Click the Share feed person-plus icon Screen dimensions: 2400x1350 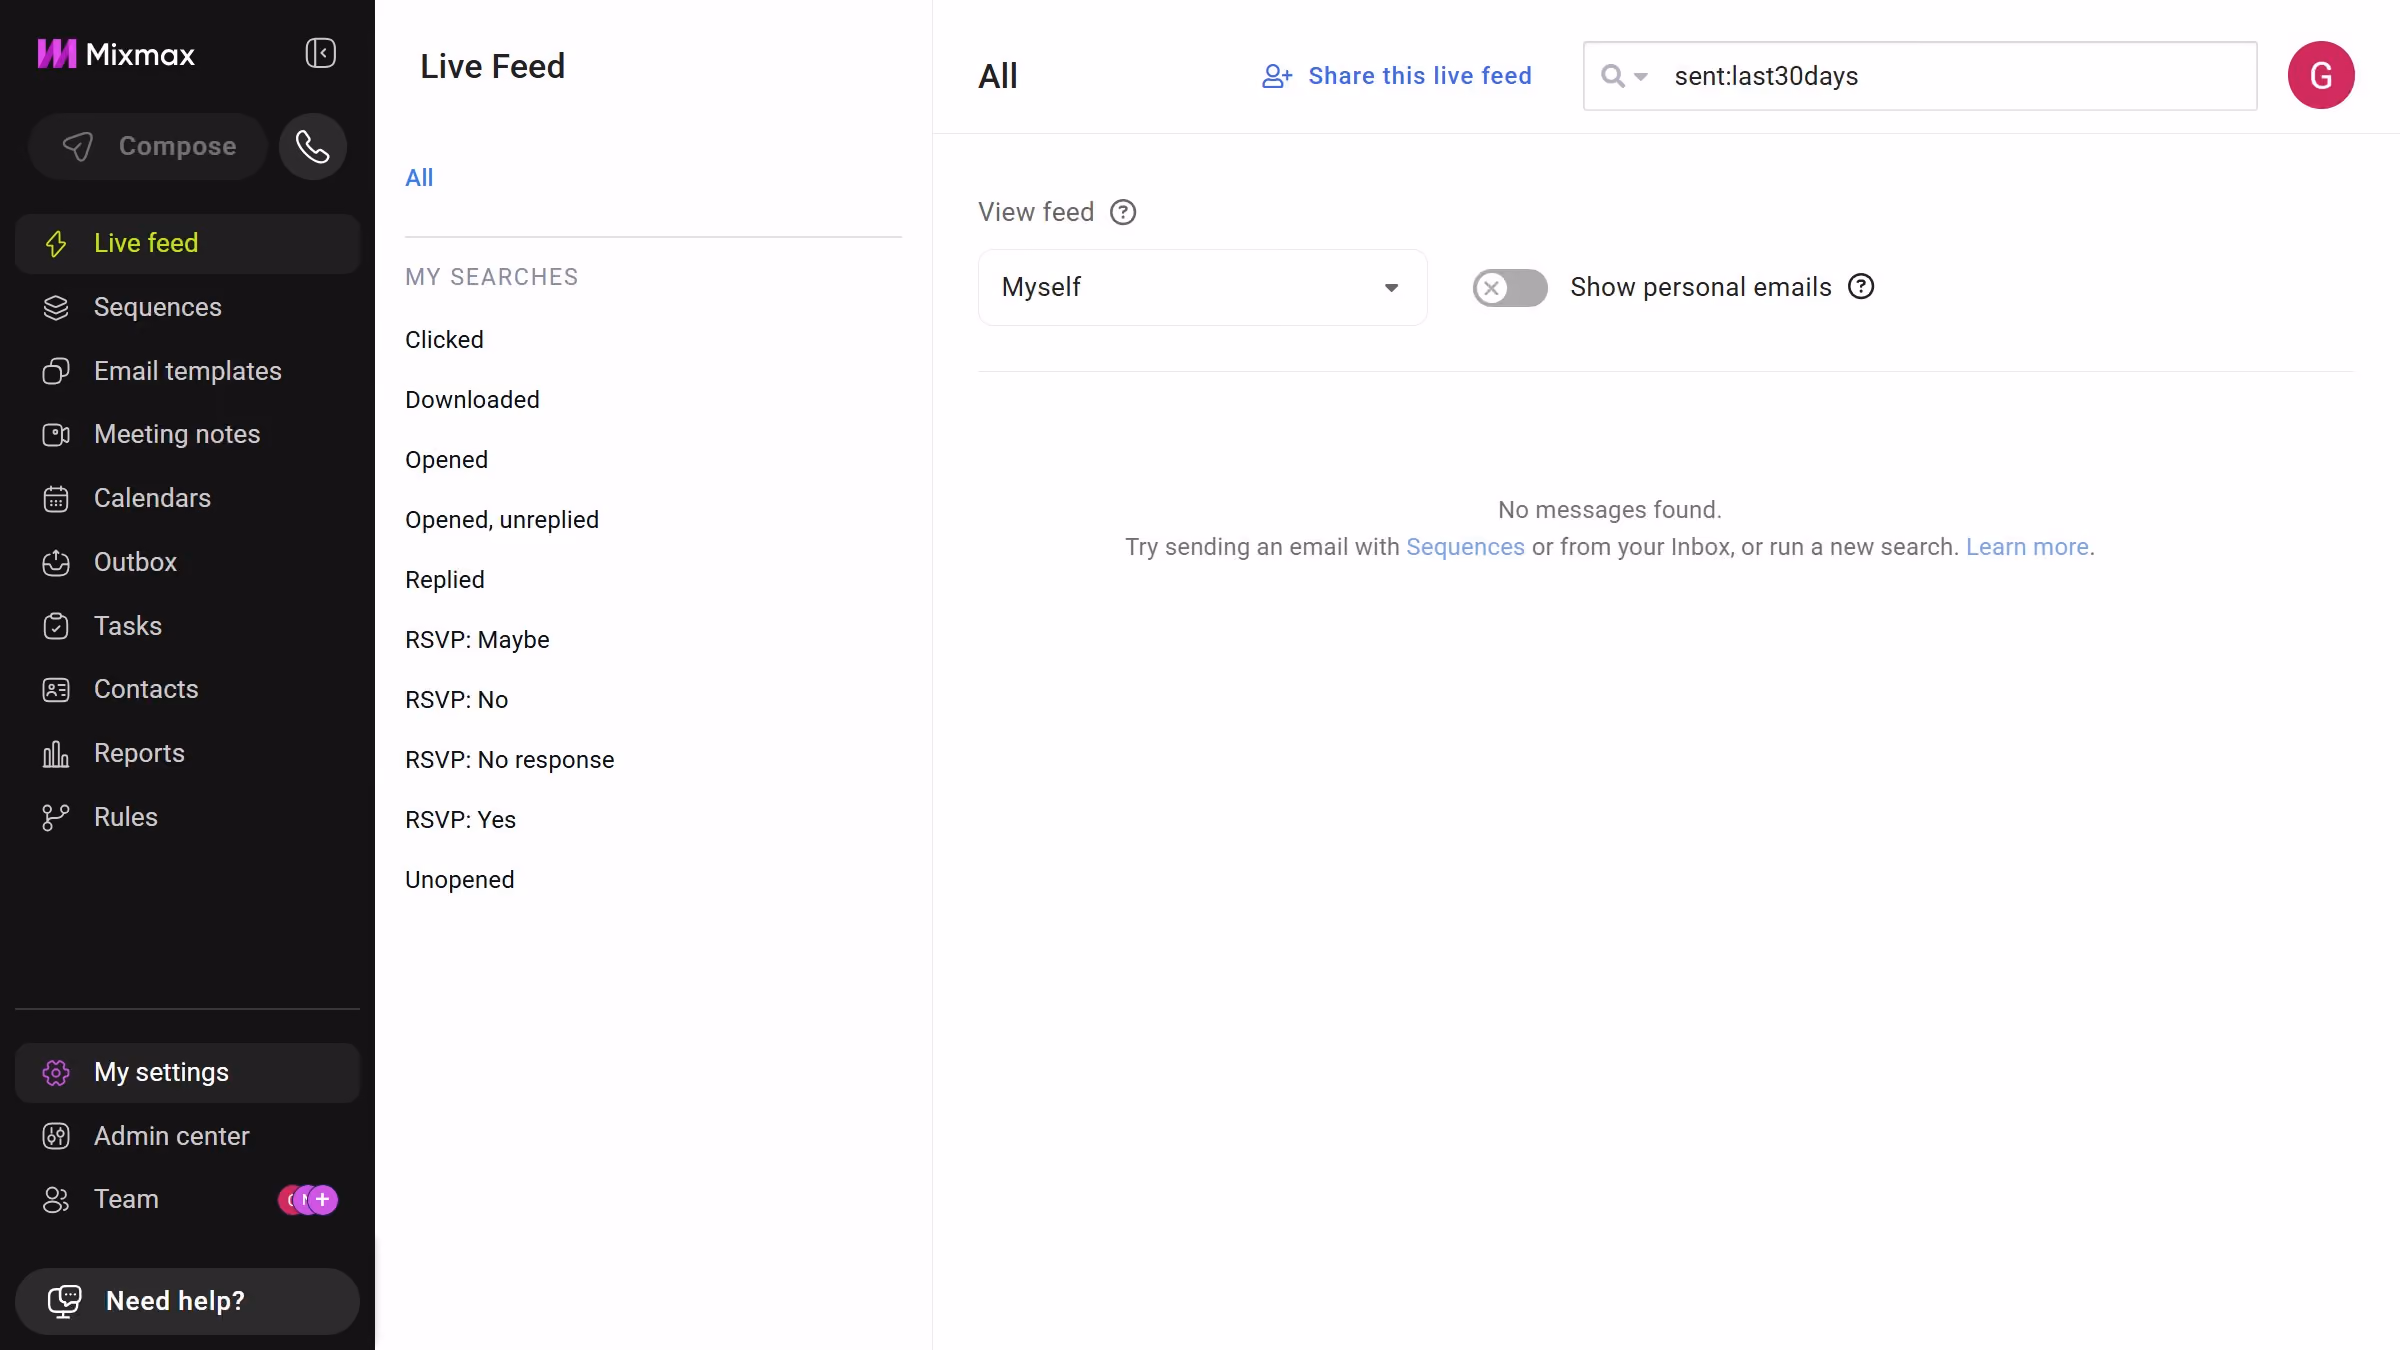pyautogui.click(x=1277, y=76)
